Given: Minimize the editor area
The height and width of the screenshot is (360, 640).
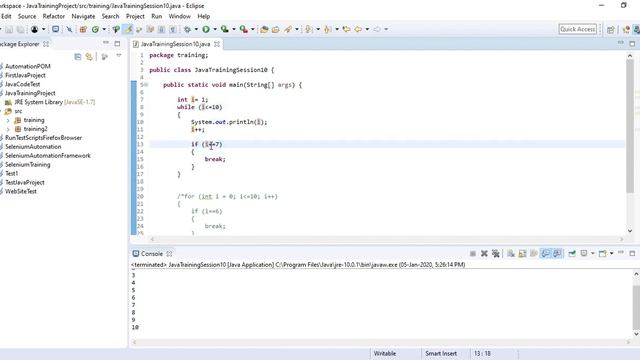Looking at the screenshot, I should [x=621, y=42].
